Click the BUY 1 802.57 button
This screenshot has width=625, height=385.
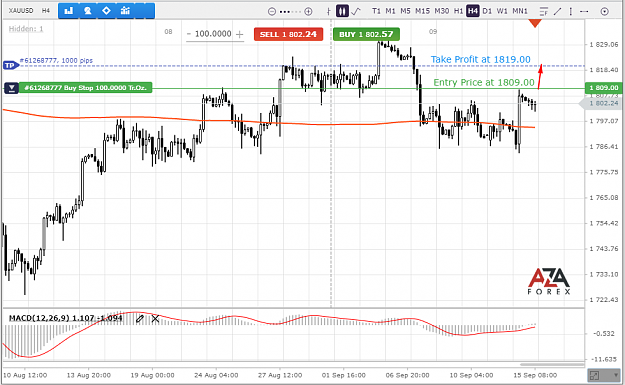[366, 34]
